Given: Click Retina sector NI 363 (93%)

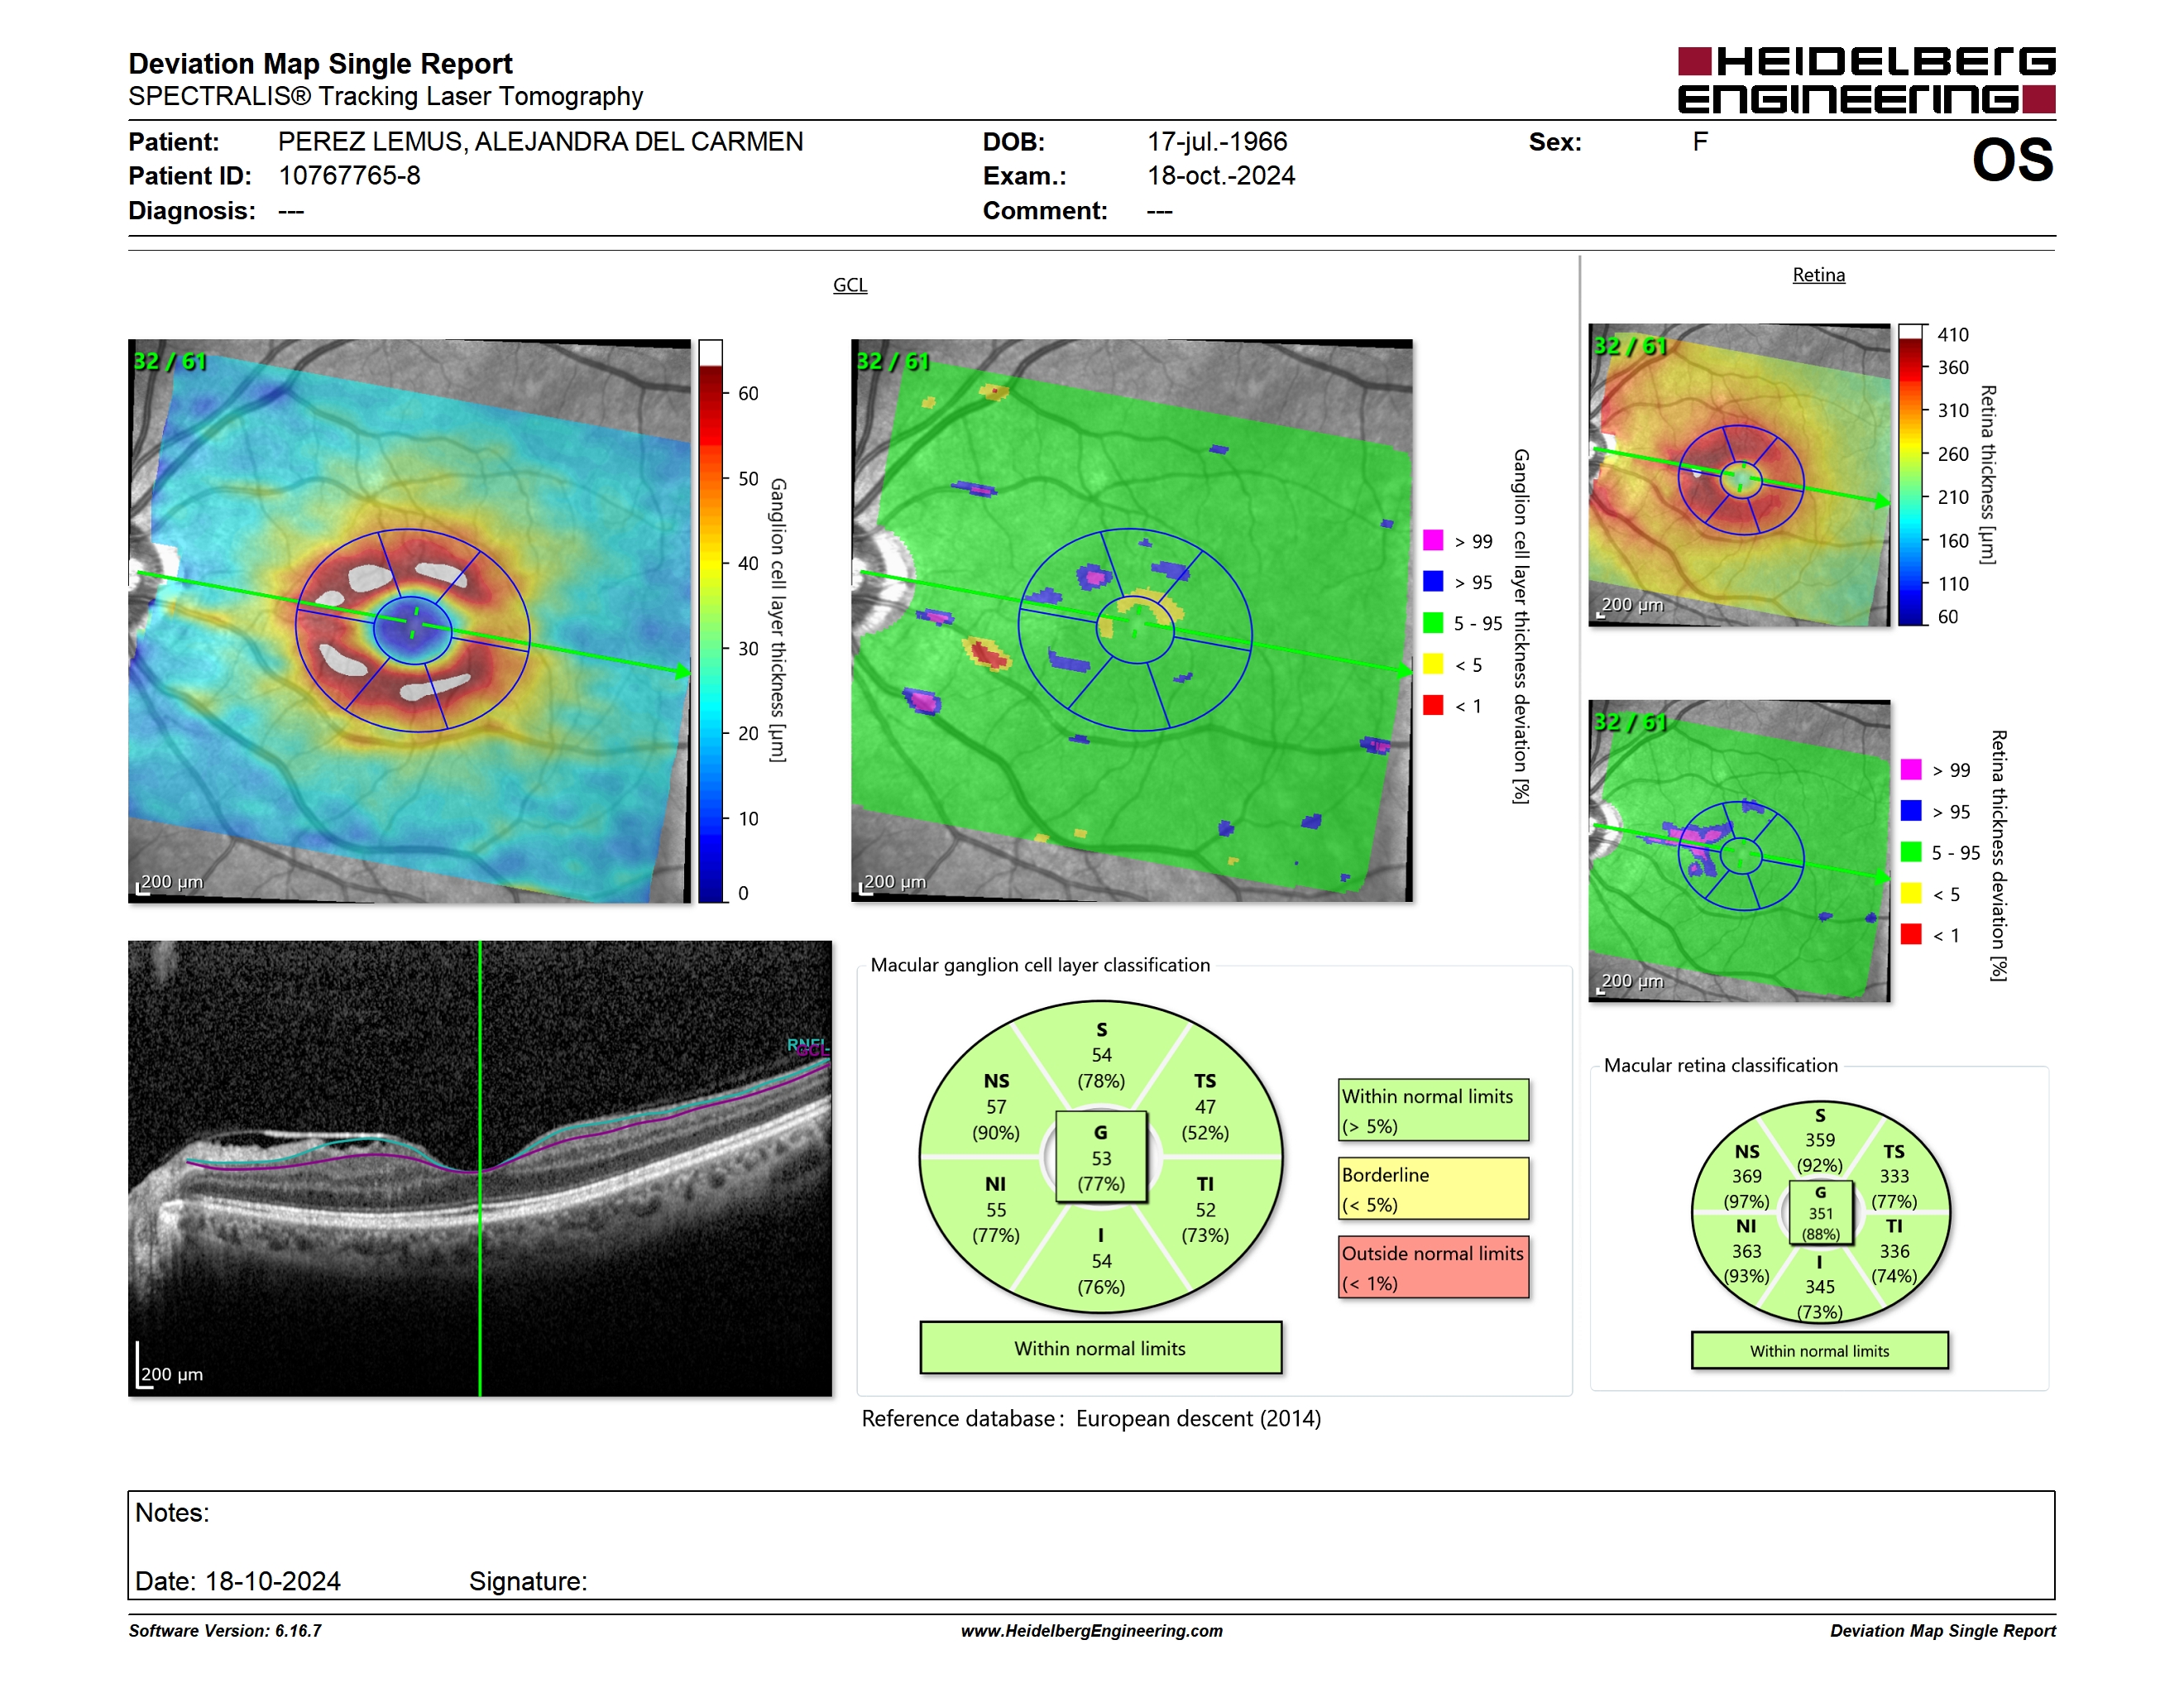Looking at the screenshot, I should (1747, 1251).
